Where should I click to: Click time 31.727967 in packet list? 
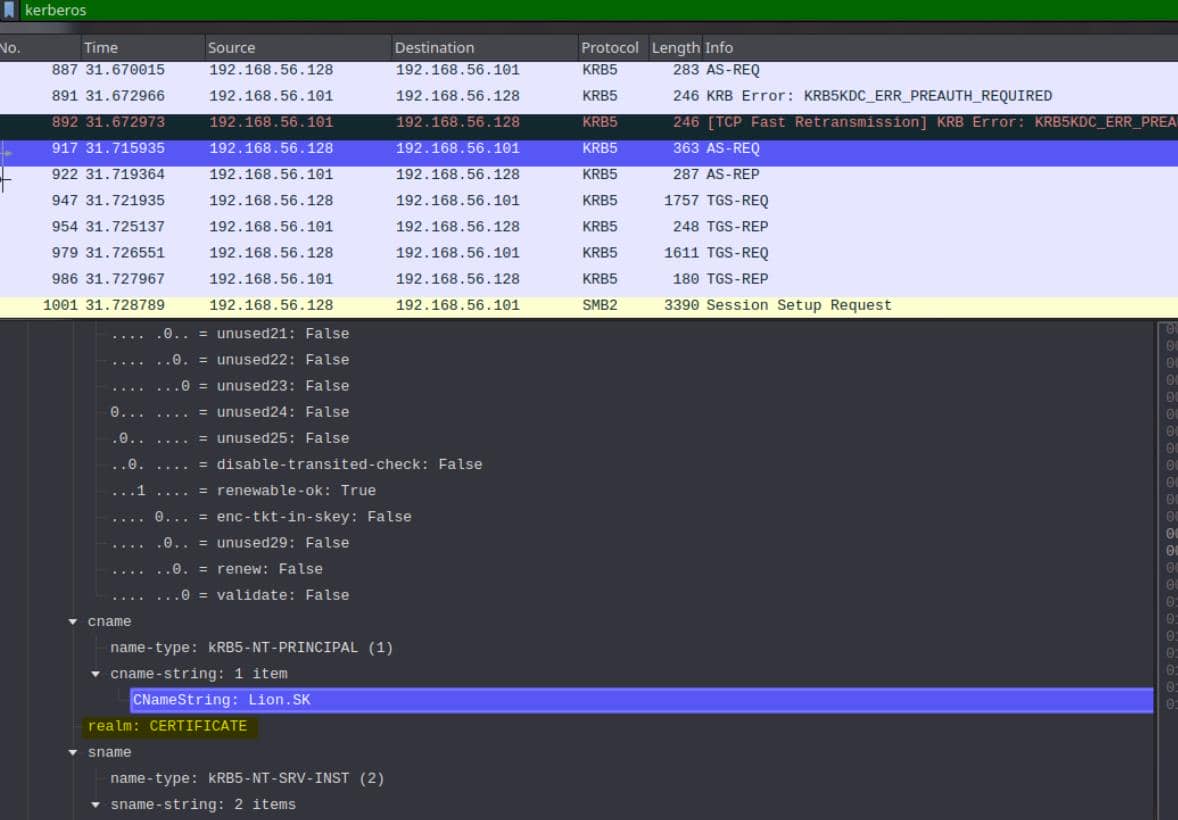[x=125, y=279]
